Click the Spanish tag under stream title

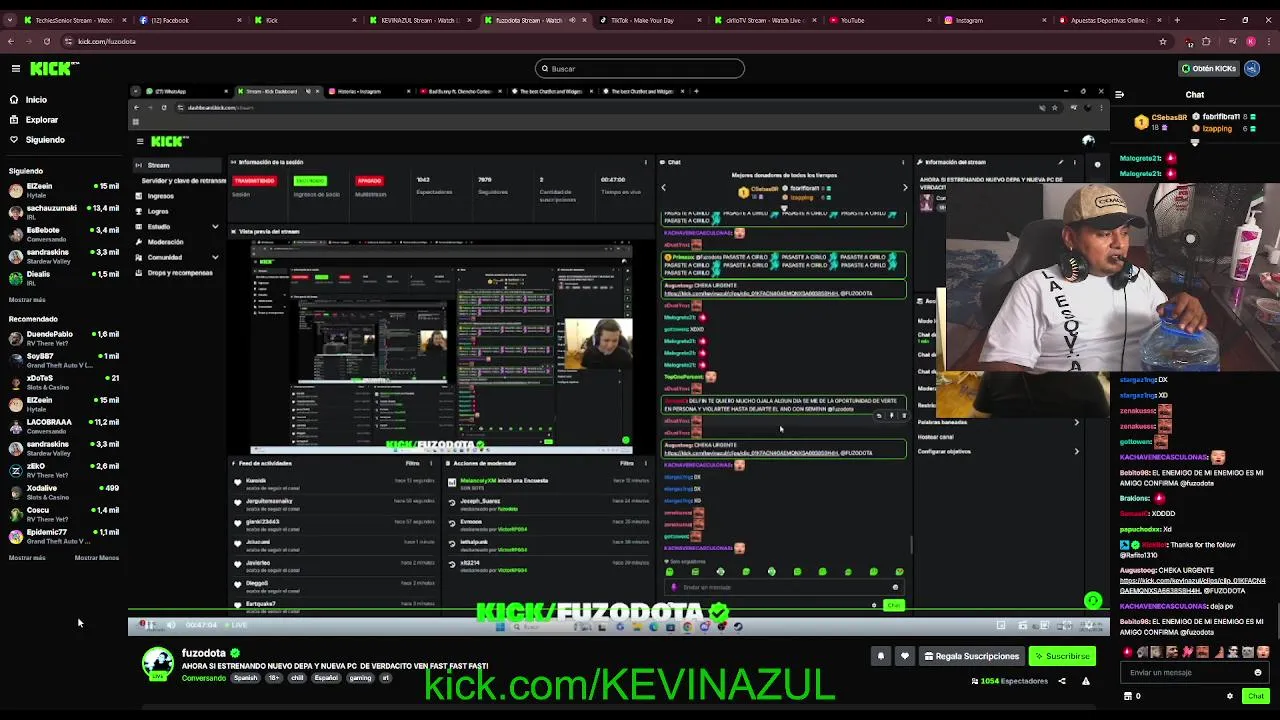click(246, 678)
